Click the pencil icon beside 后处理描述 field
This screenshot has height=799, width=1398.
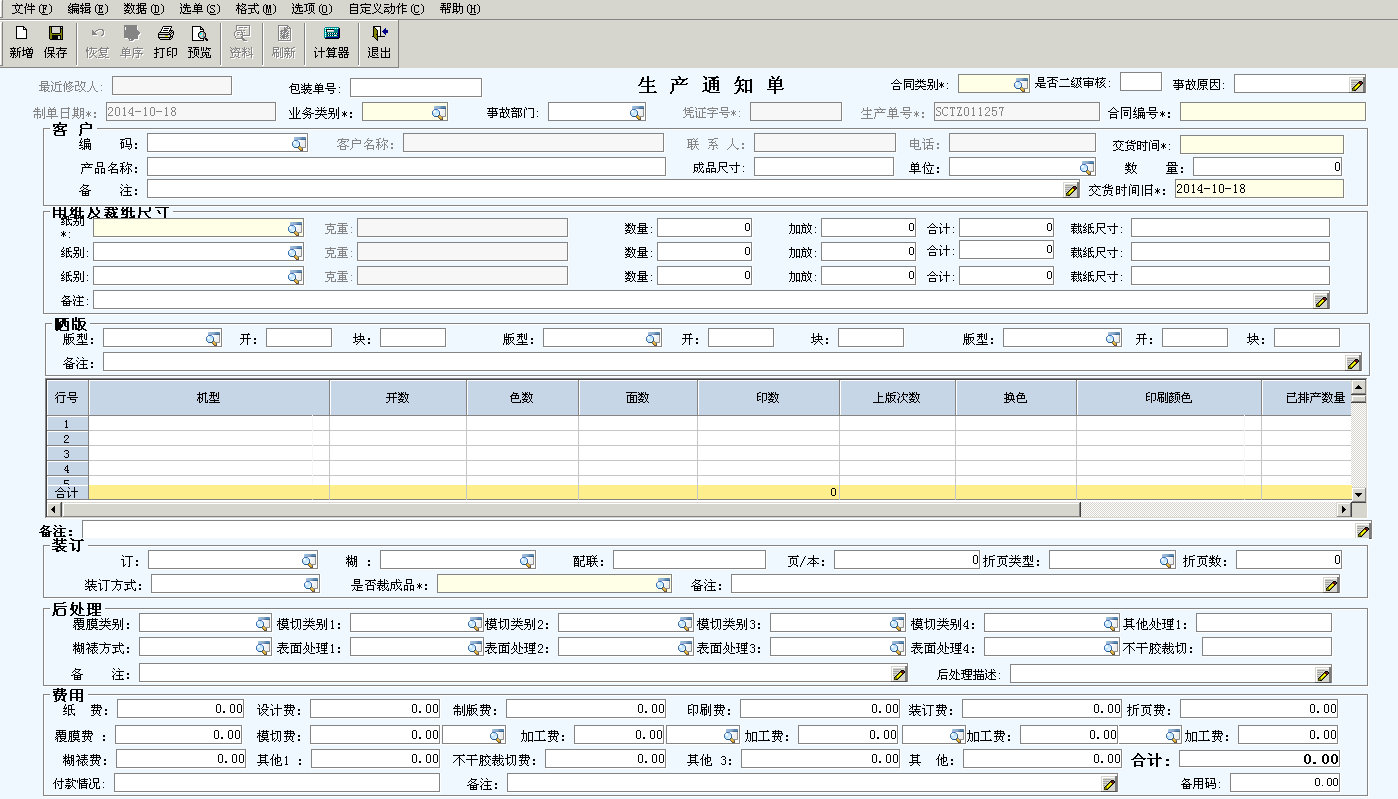[1323, 675]
